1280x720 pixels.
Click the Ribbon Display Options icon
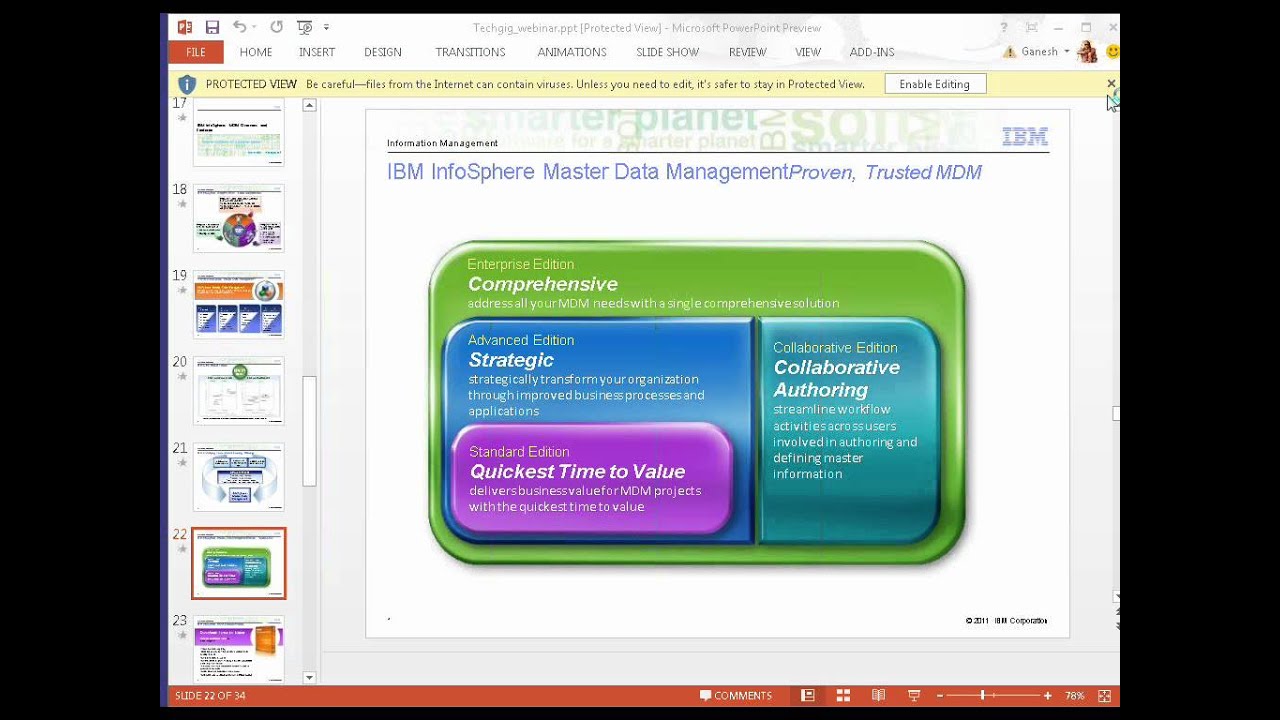point(1031,27)
